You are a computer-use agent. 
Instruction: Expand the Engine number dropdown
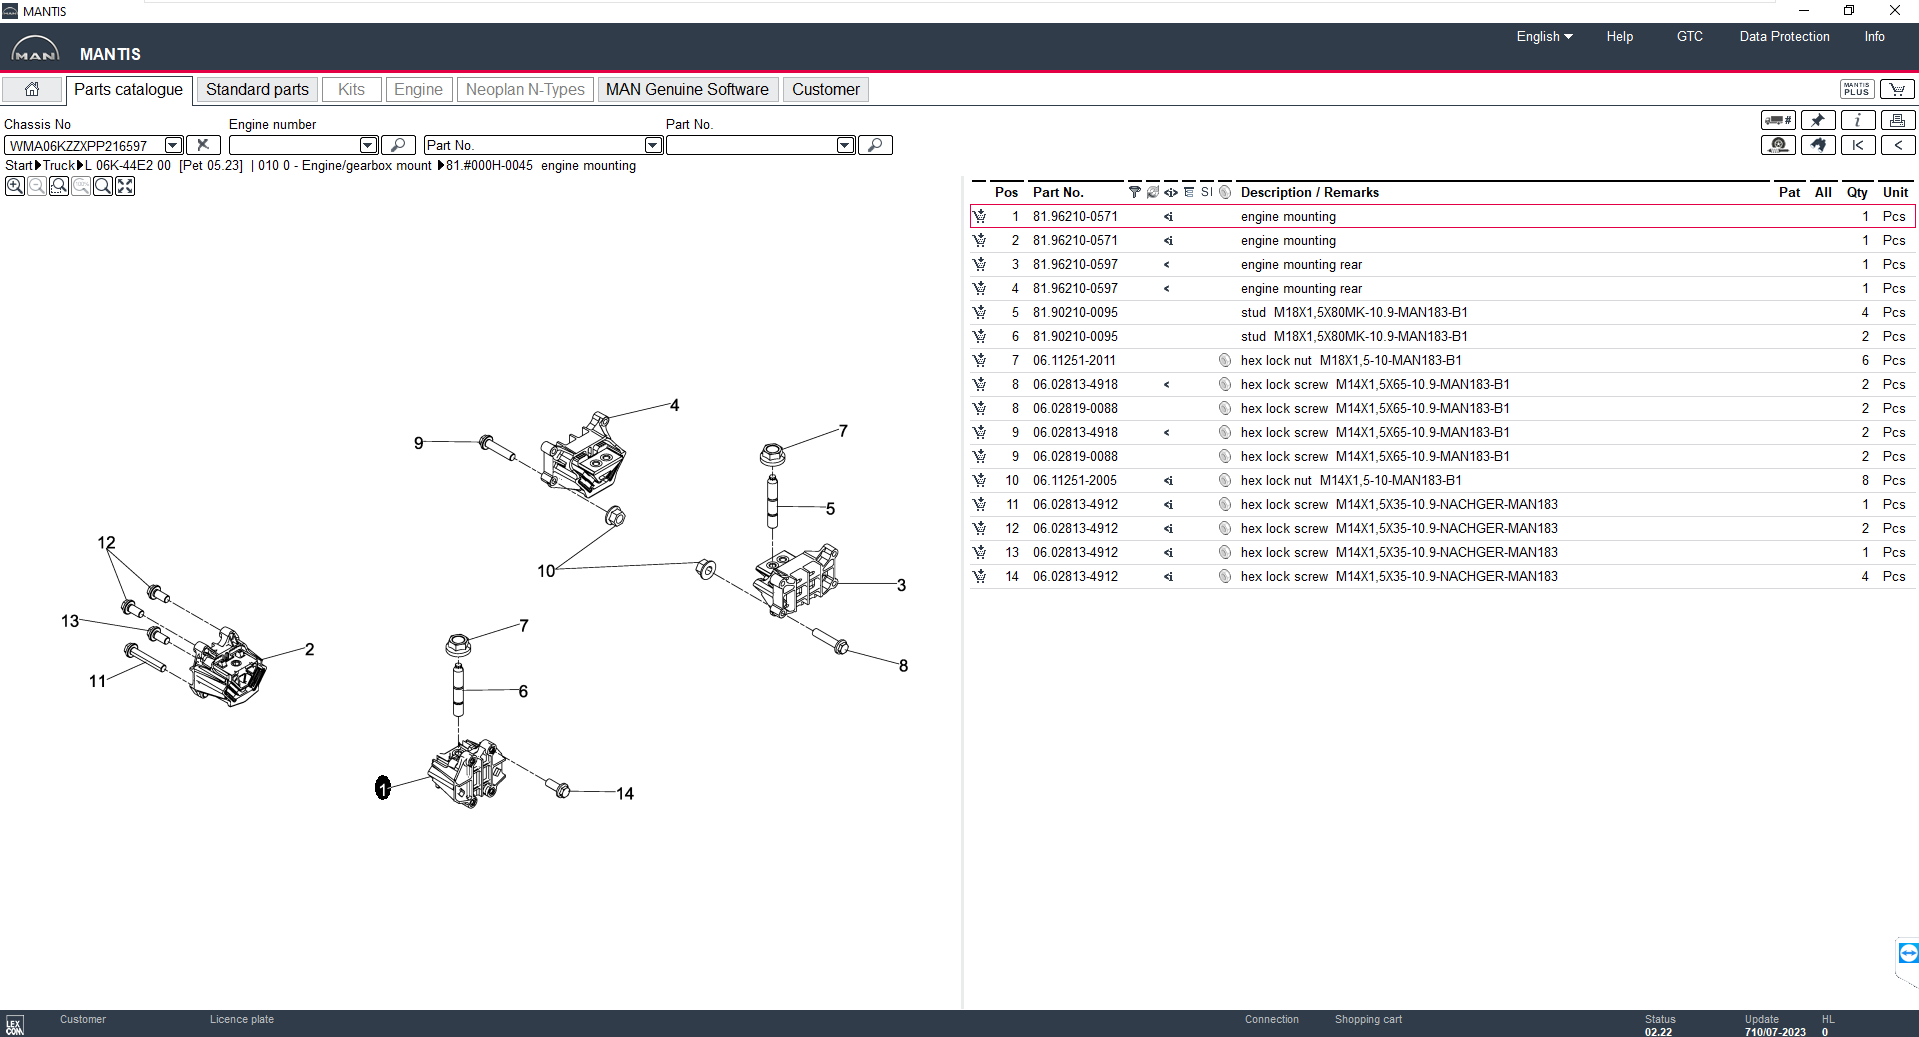click(368, 145)
